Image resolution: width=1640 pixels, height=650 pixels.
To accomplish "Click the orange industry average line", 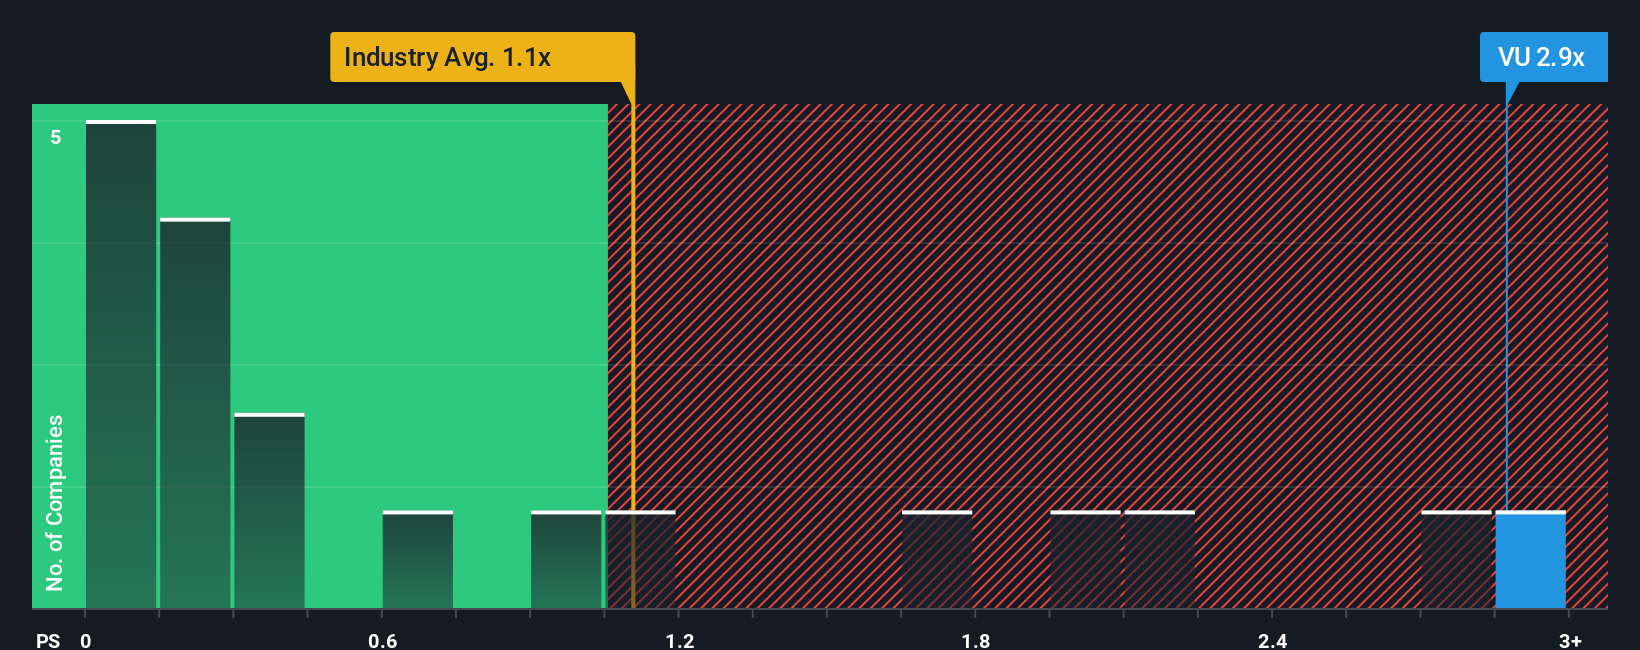I will (x=633, y=345).
